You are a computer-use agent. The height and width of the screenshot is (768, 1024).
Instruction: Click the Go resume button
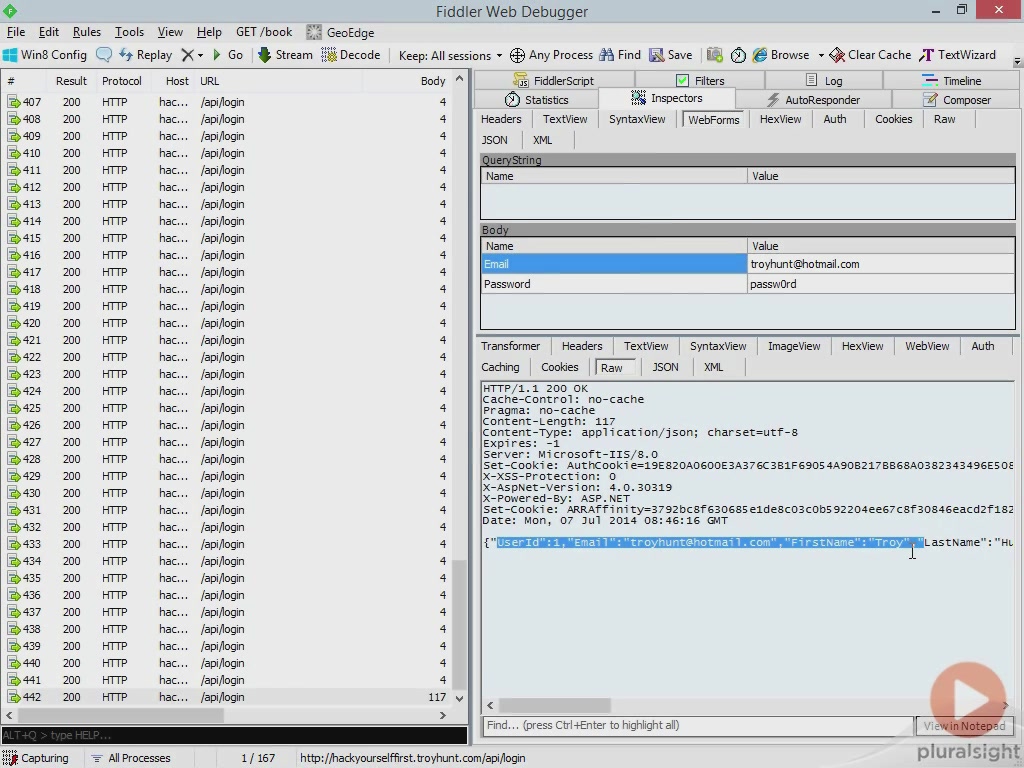228,55
